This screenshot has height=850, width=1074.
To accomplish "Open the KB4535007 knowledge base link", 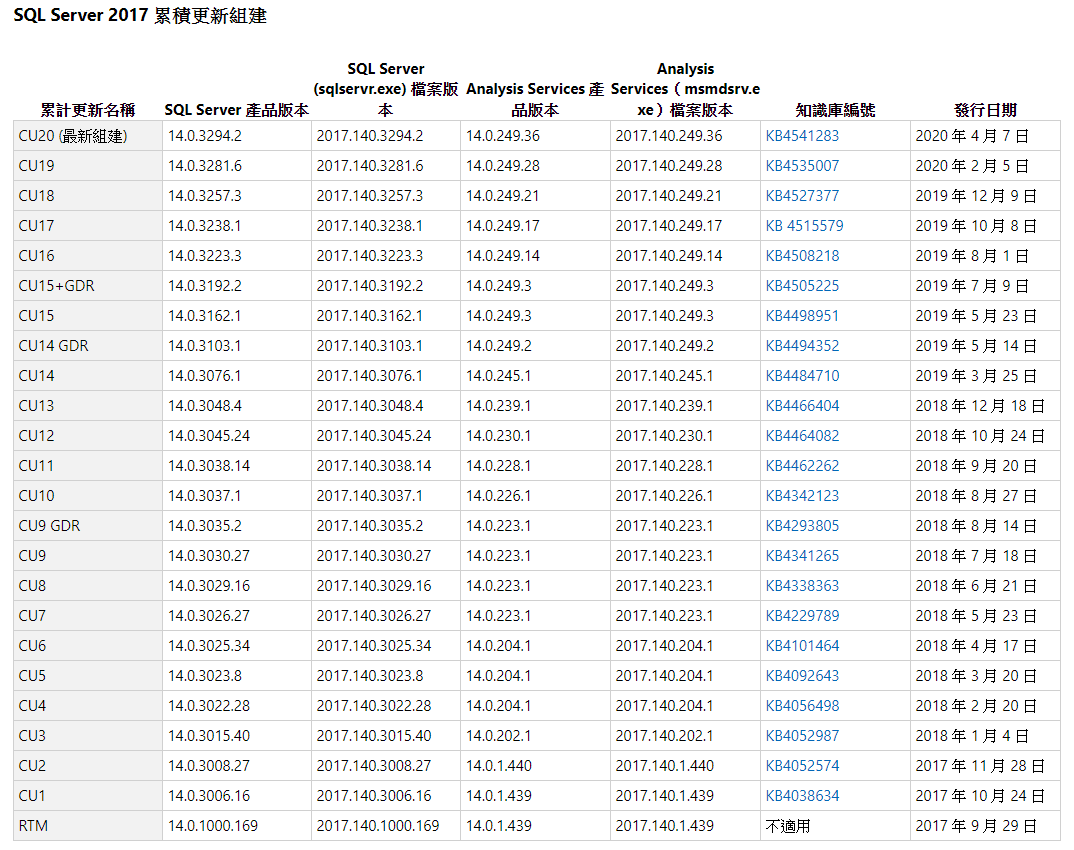I will point(802,166).
